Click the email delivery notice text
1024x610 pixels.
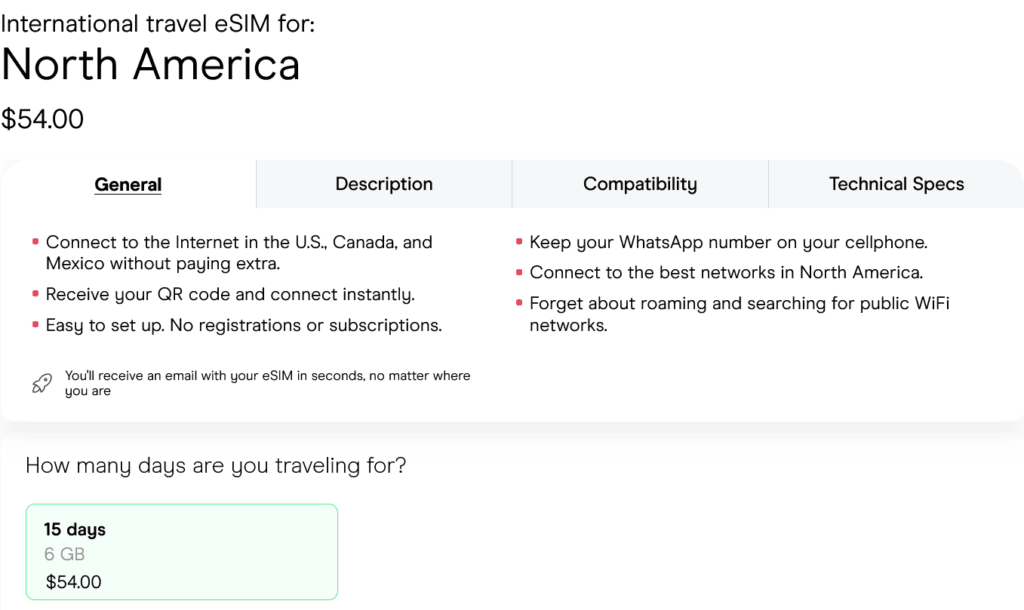[x=267, y=383]
